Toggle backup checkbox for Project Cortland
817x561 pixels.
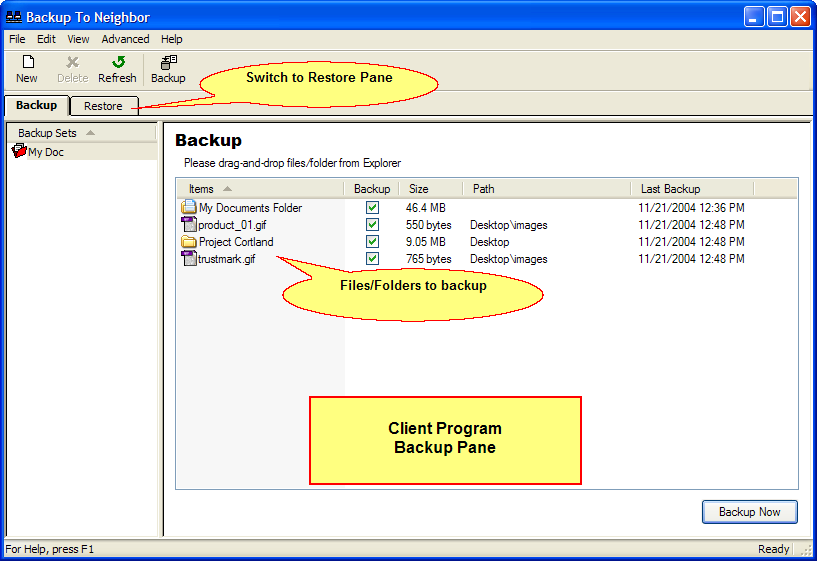tap(372, 242)
